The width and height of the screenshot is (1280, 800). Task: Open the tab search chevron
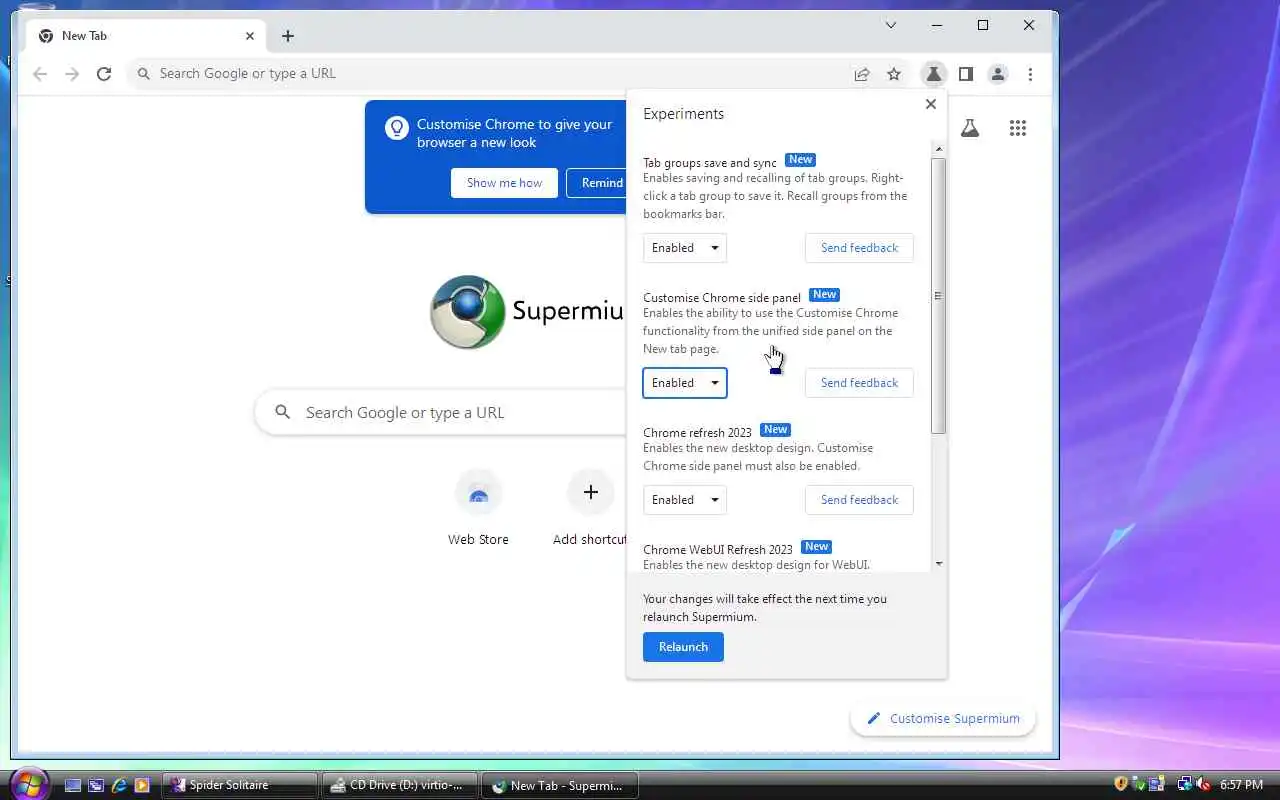891,25
